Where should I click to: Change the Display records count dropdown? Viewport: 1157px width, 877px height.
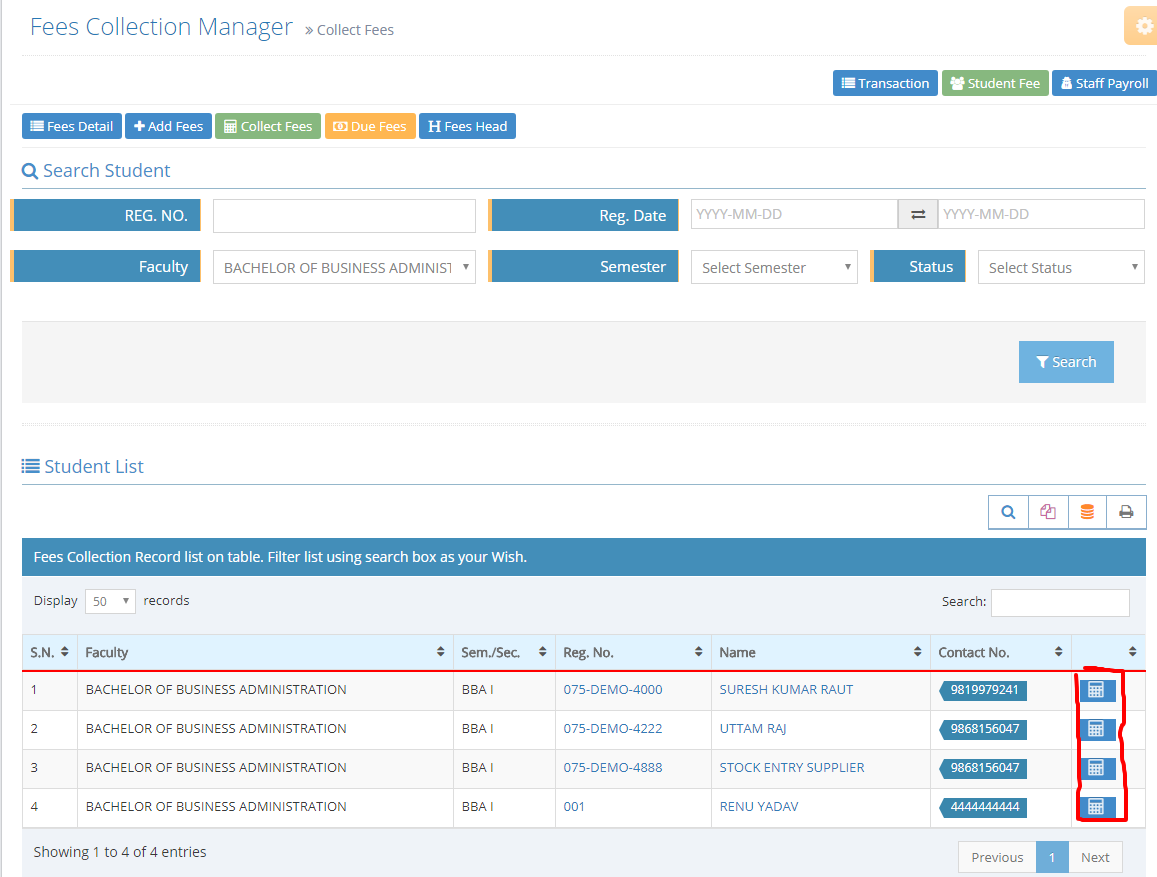pos(110,601)
